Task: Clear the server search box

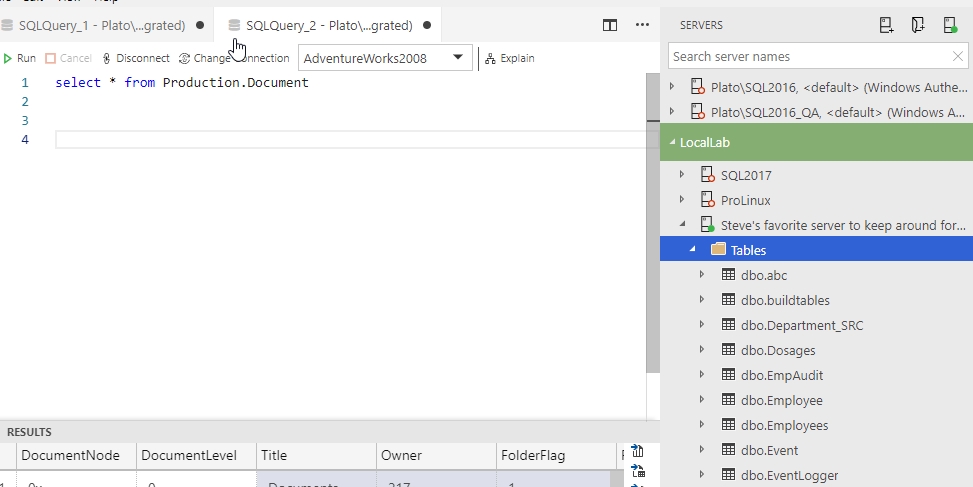Action: (x=957, y=56)
